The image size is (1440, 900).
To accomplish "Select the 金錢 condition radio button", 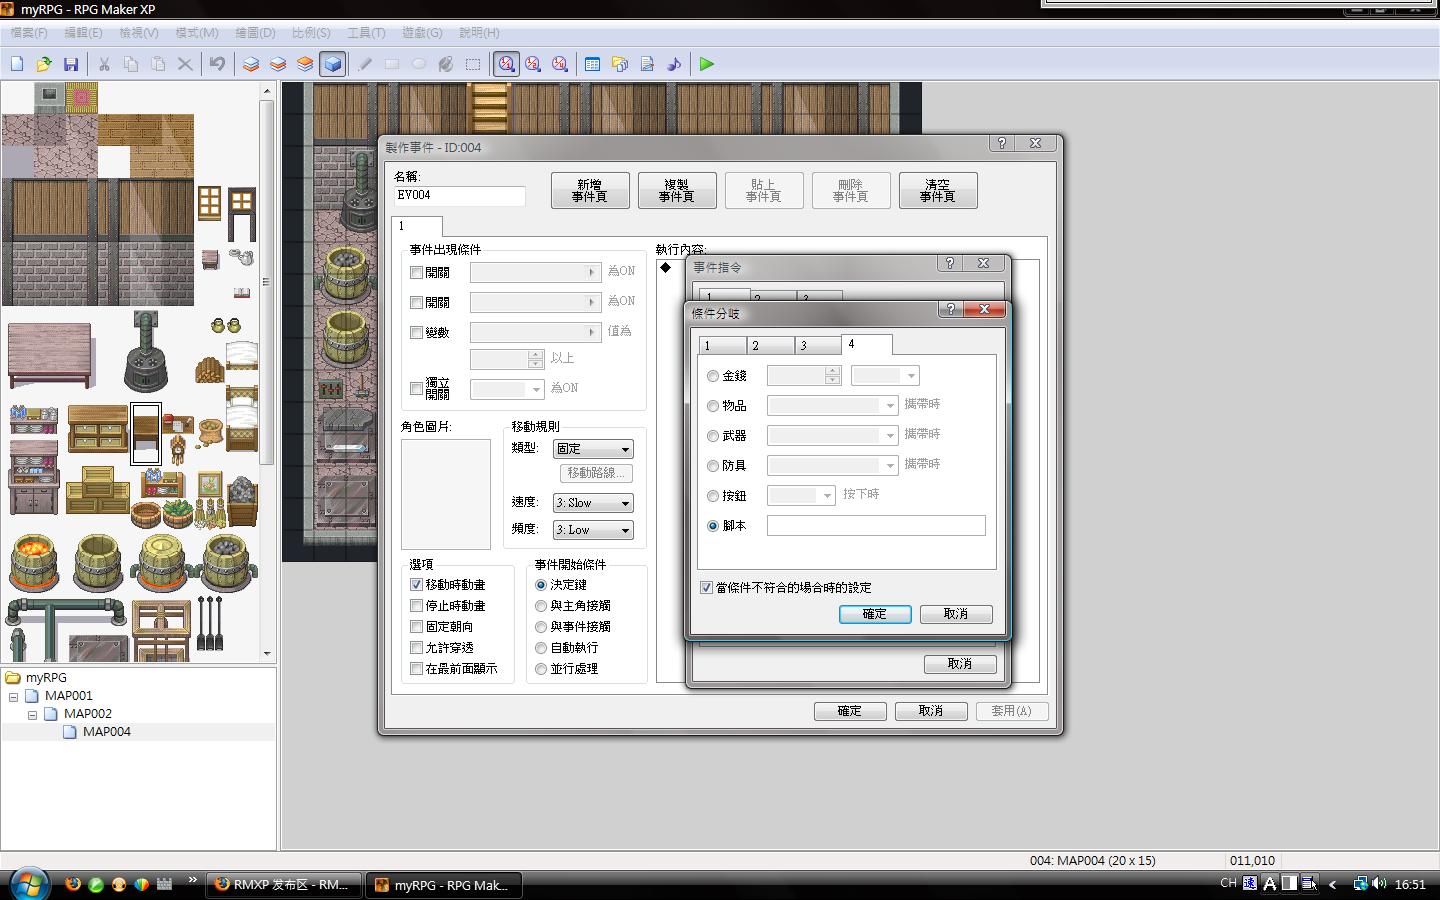I will (x=713, y=376).
